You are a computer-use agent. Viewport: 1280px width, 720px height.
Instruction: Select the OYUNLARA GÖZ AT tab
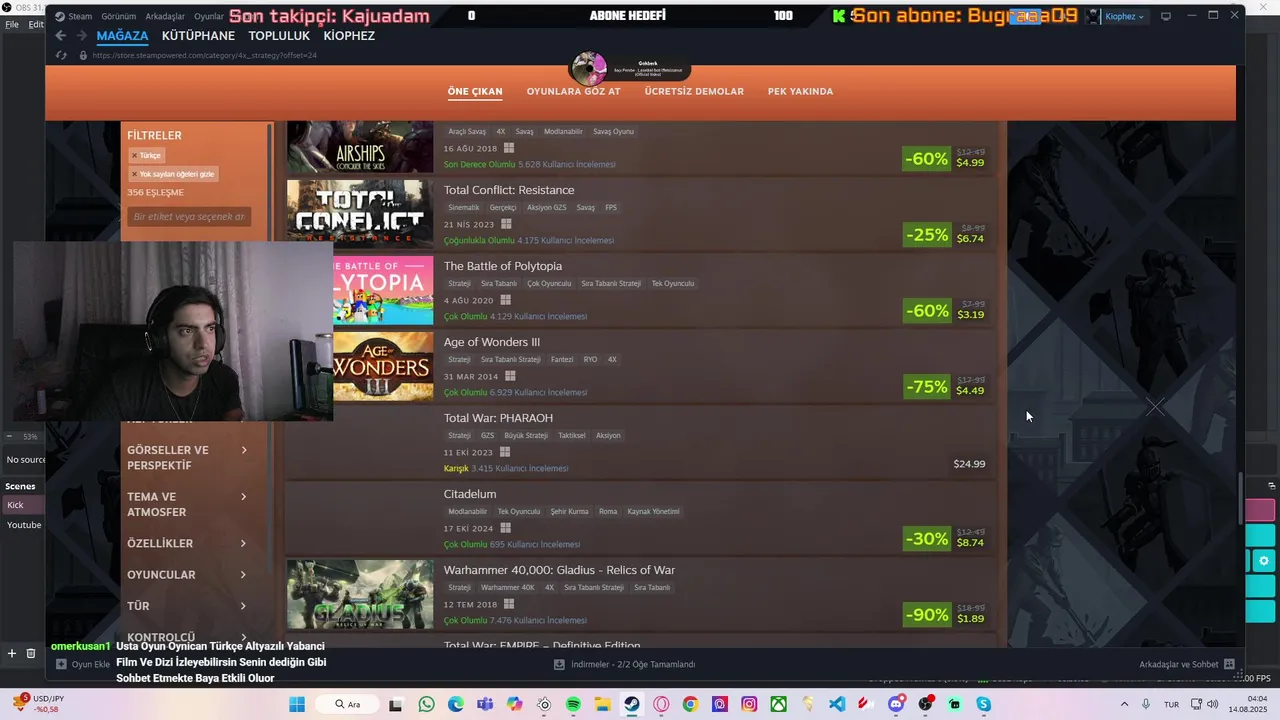[573, 91]
